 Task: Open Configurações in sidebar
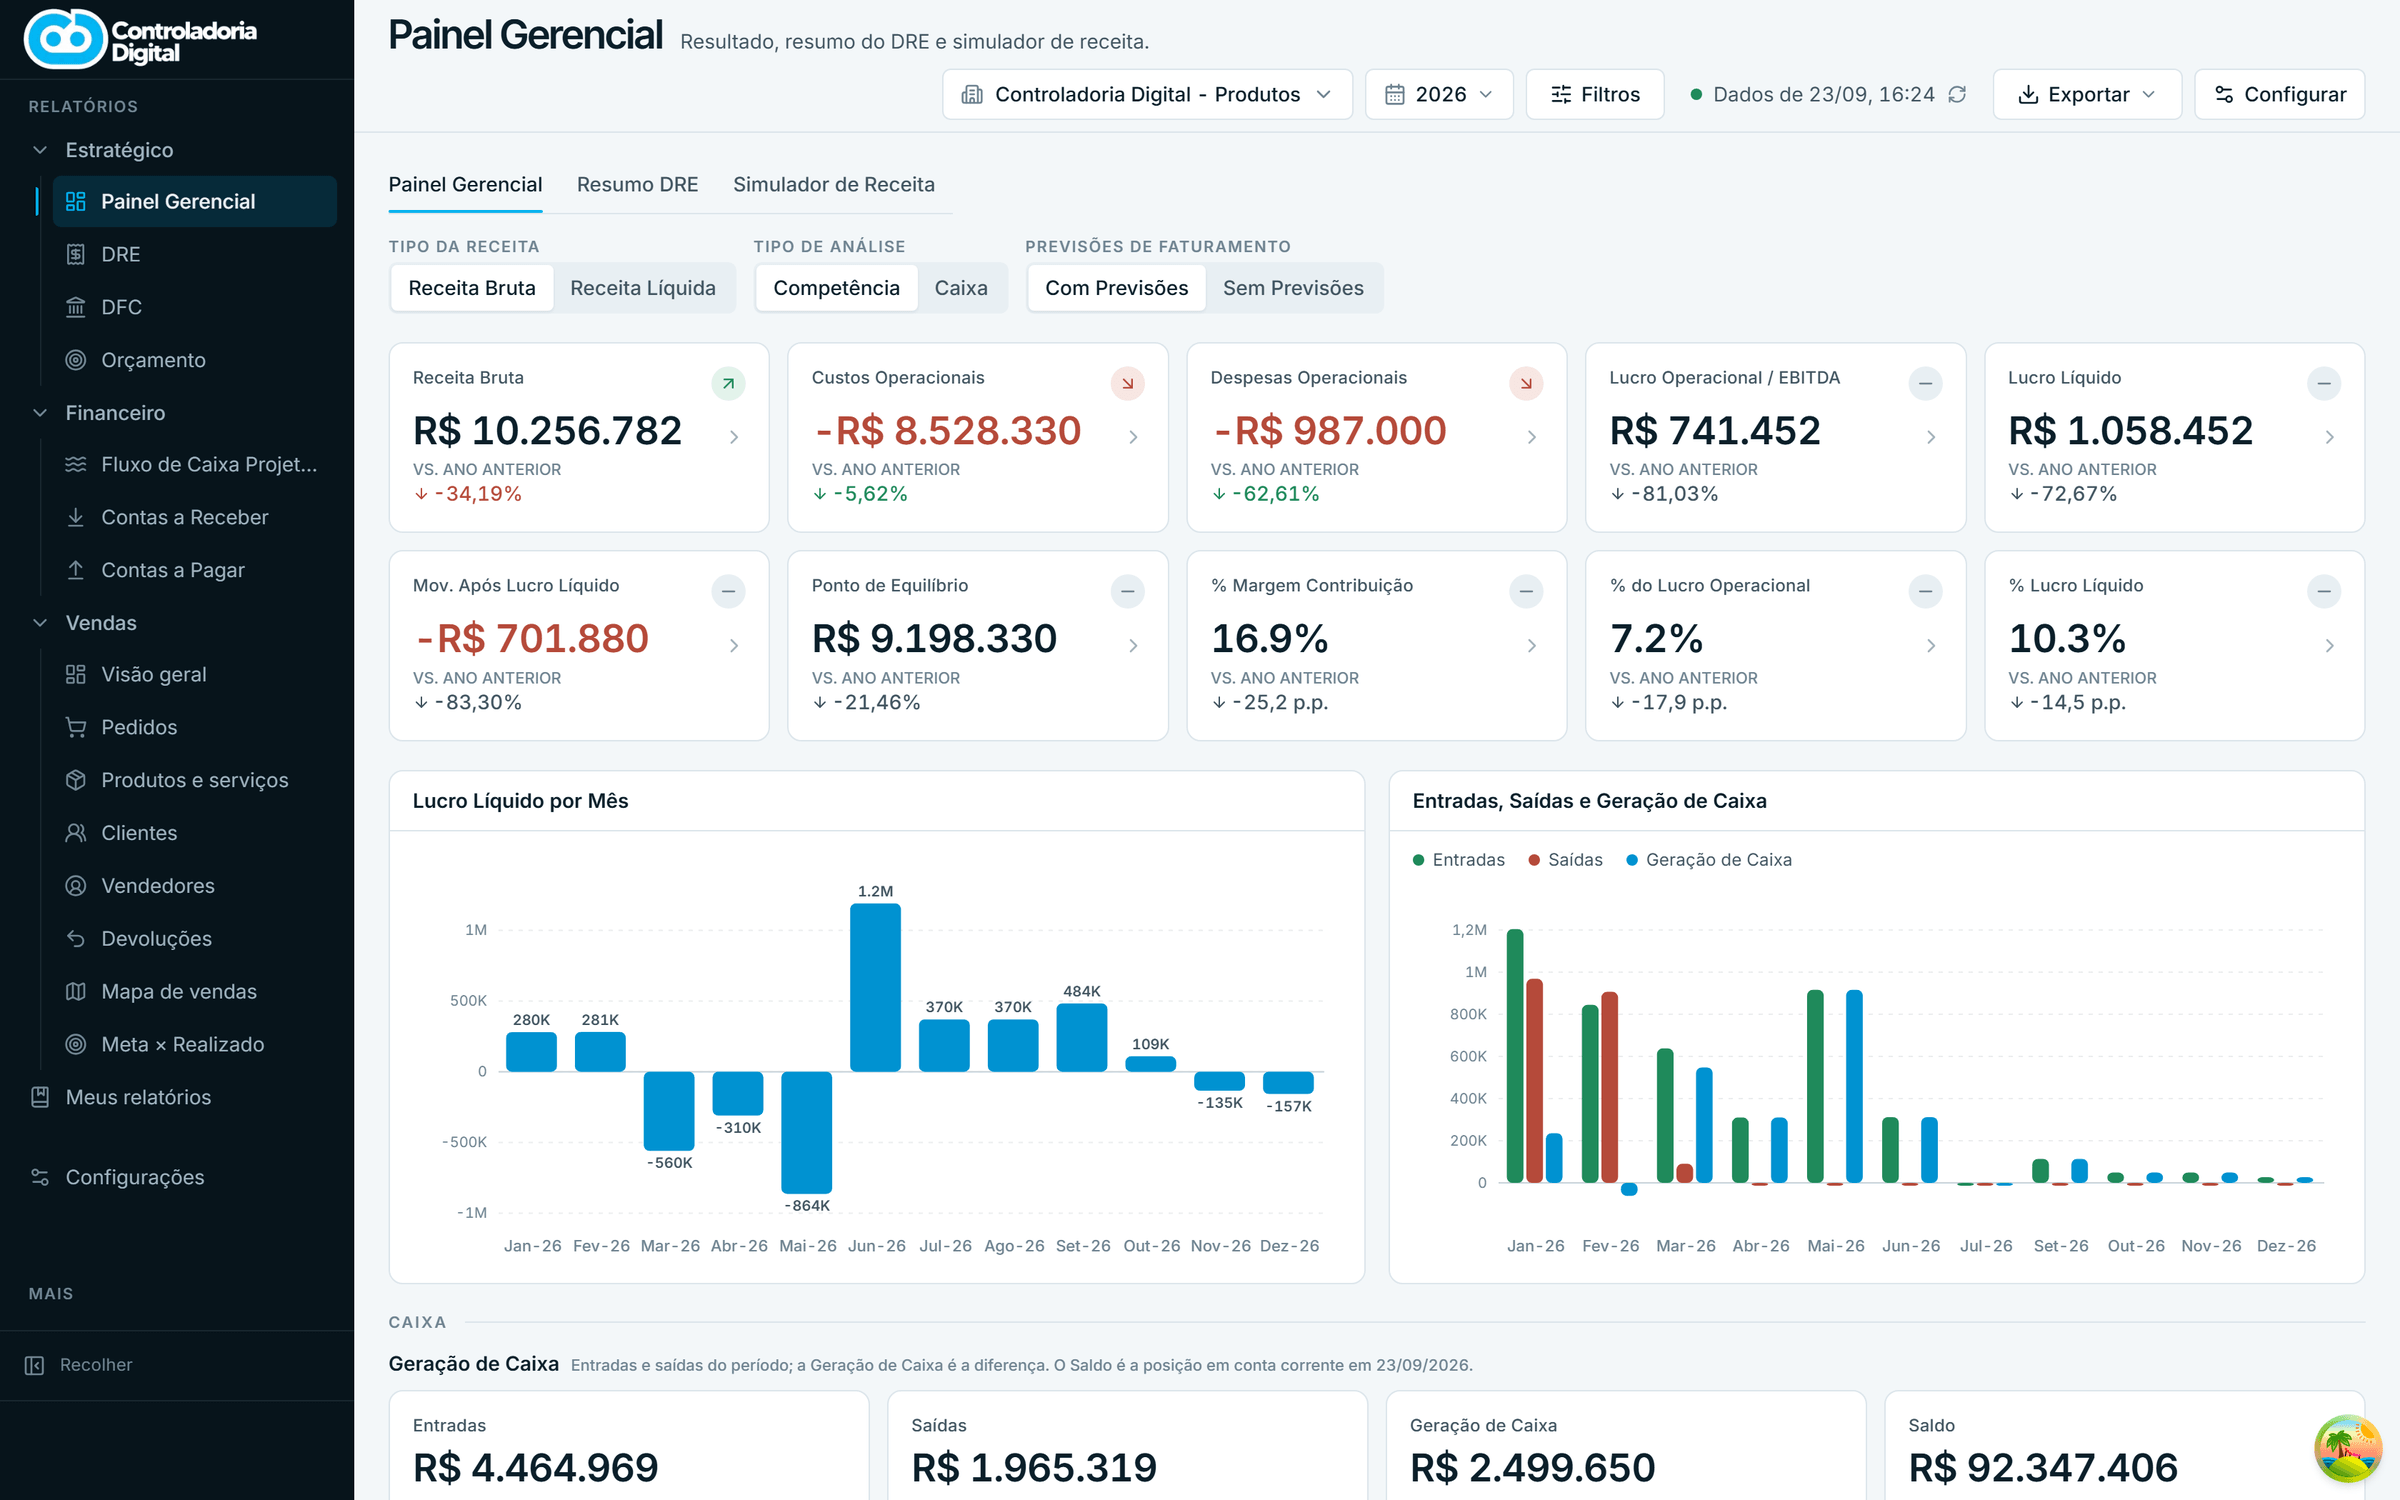177,1177
